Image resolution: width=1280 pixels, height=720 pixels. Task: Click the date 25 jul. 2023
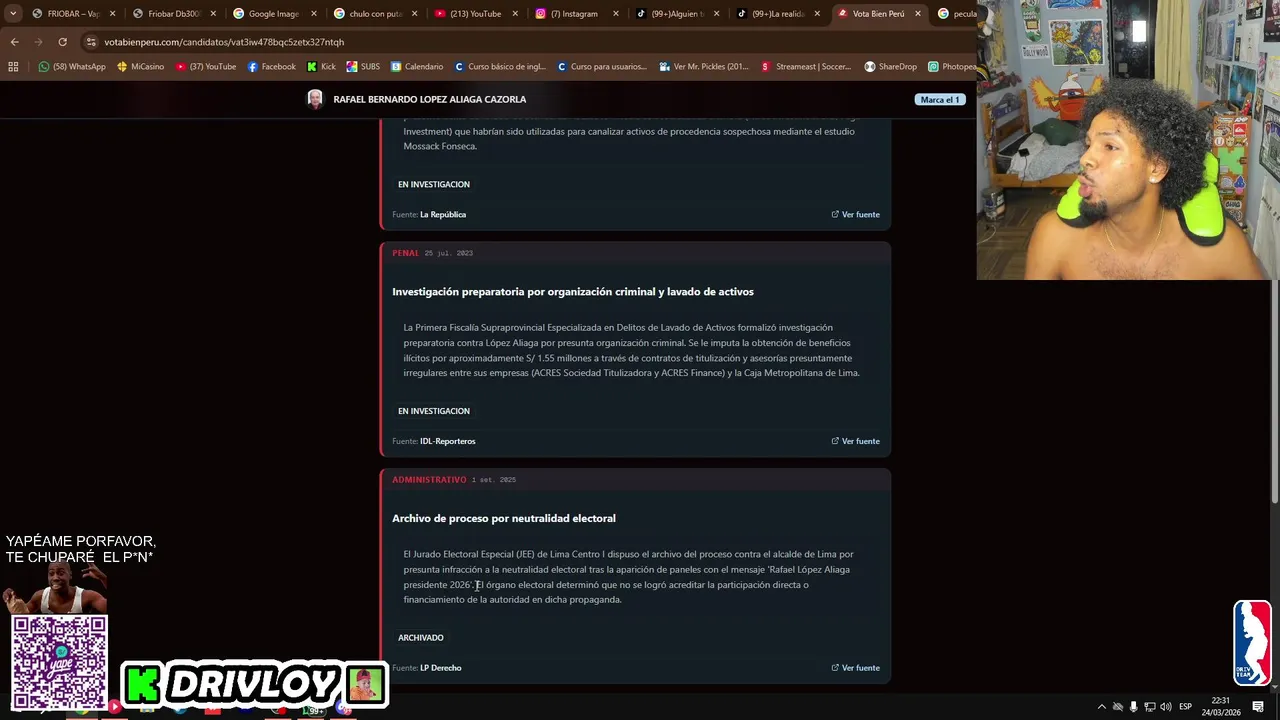pos(449,253)
